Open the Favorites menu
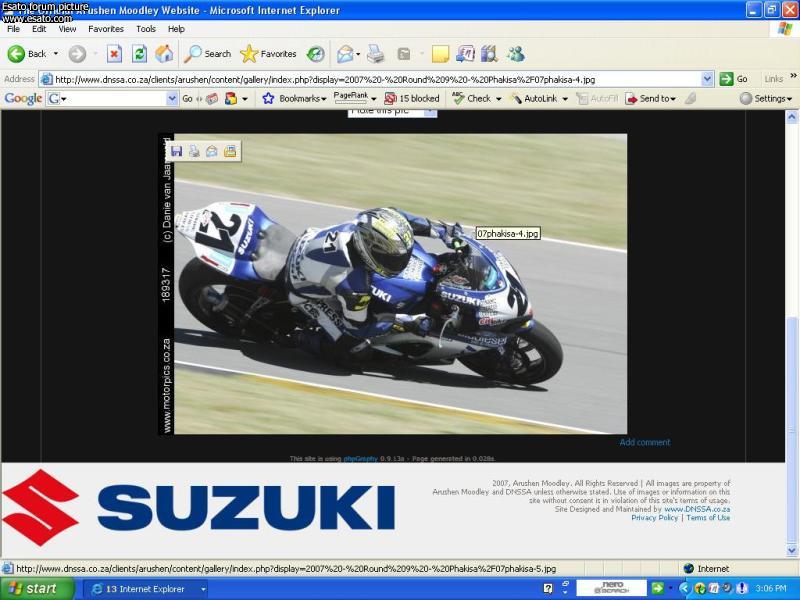 click(x=106, y=29)
